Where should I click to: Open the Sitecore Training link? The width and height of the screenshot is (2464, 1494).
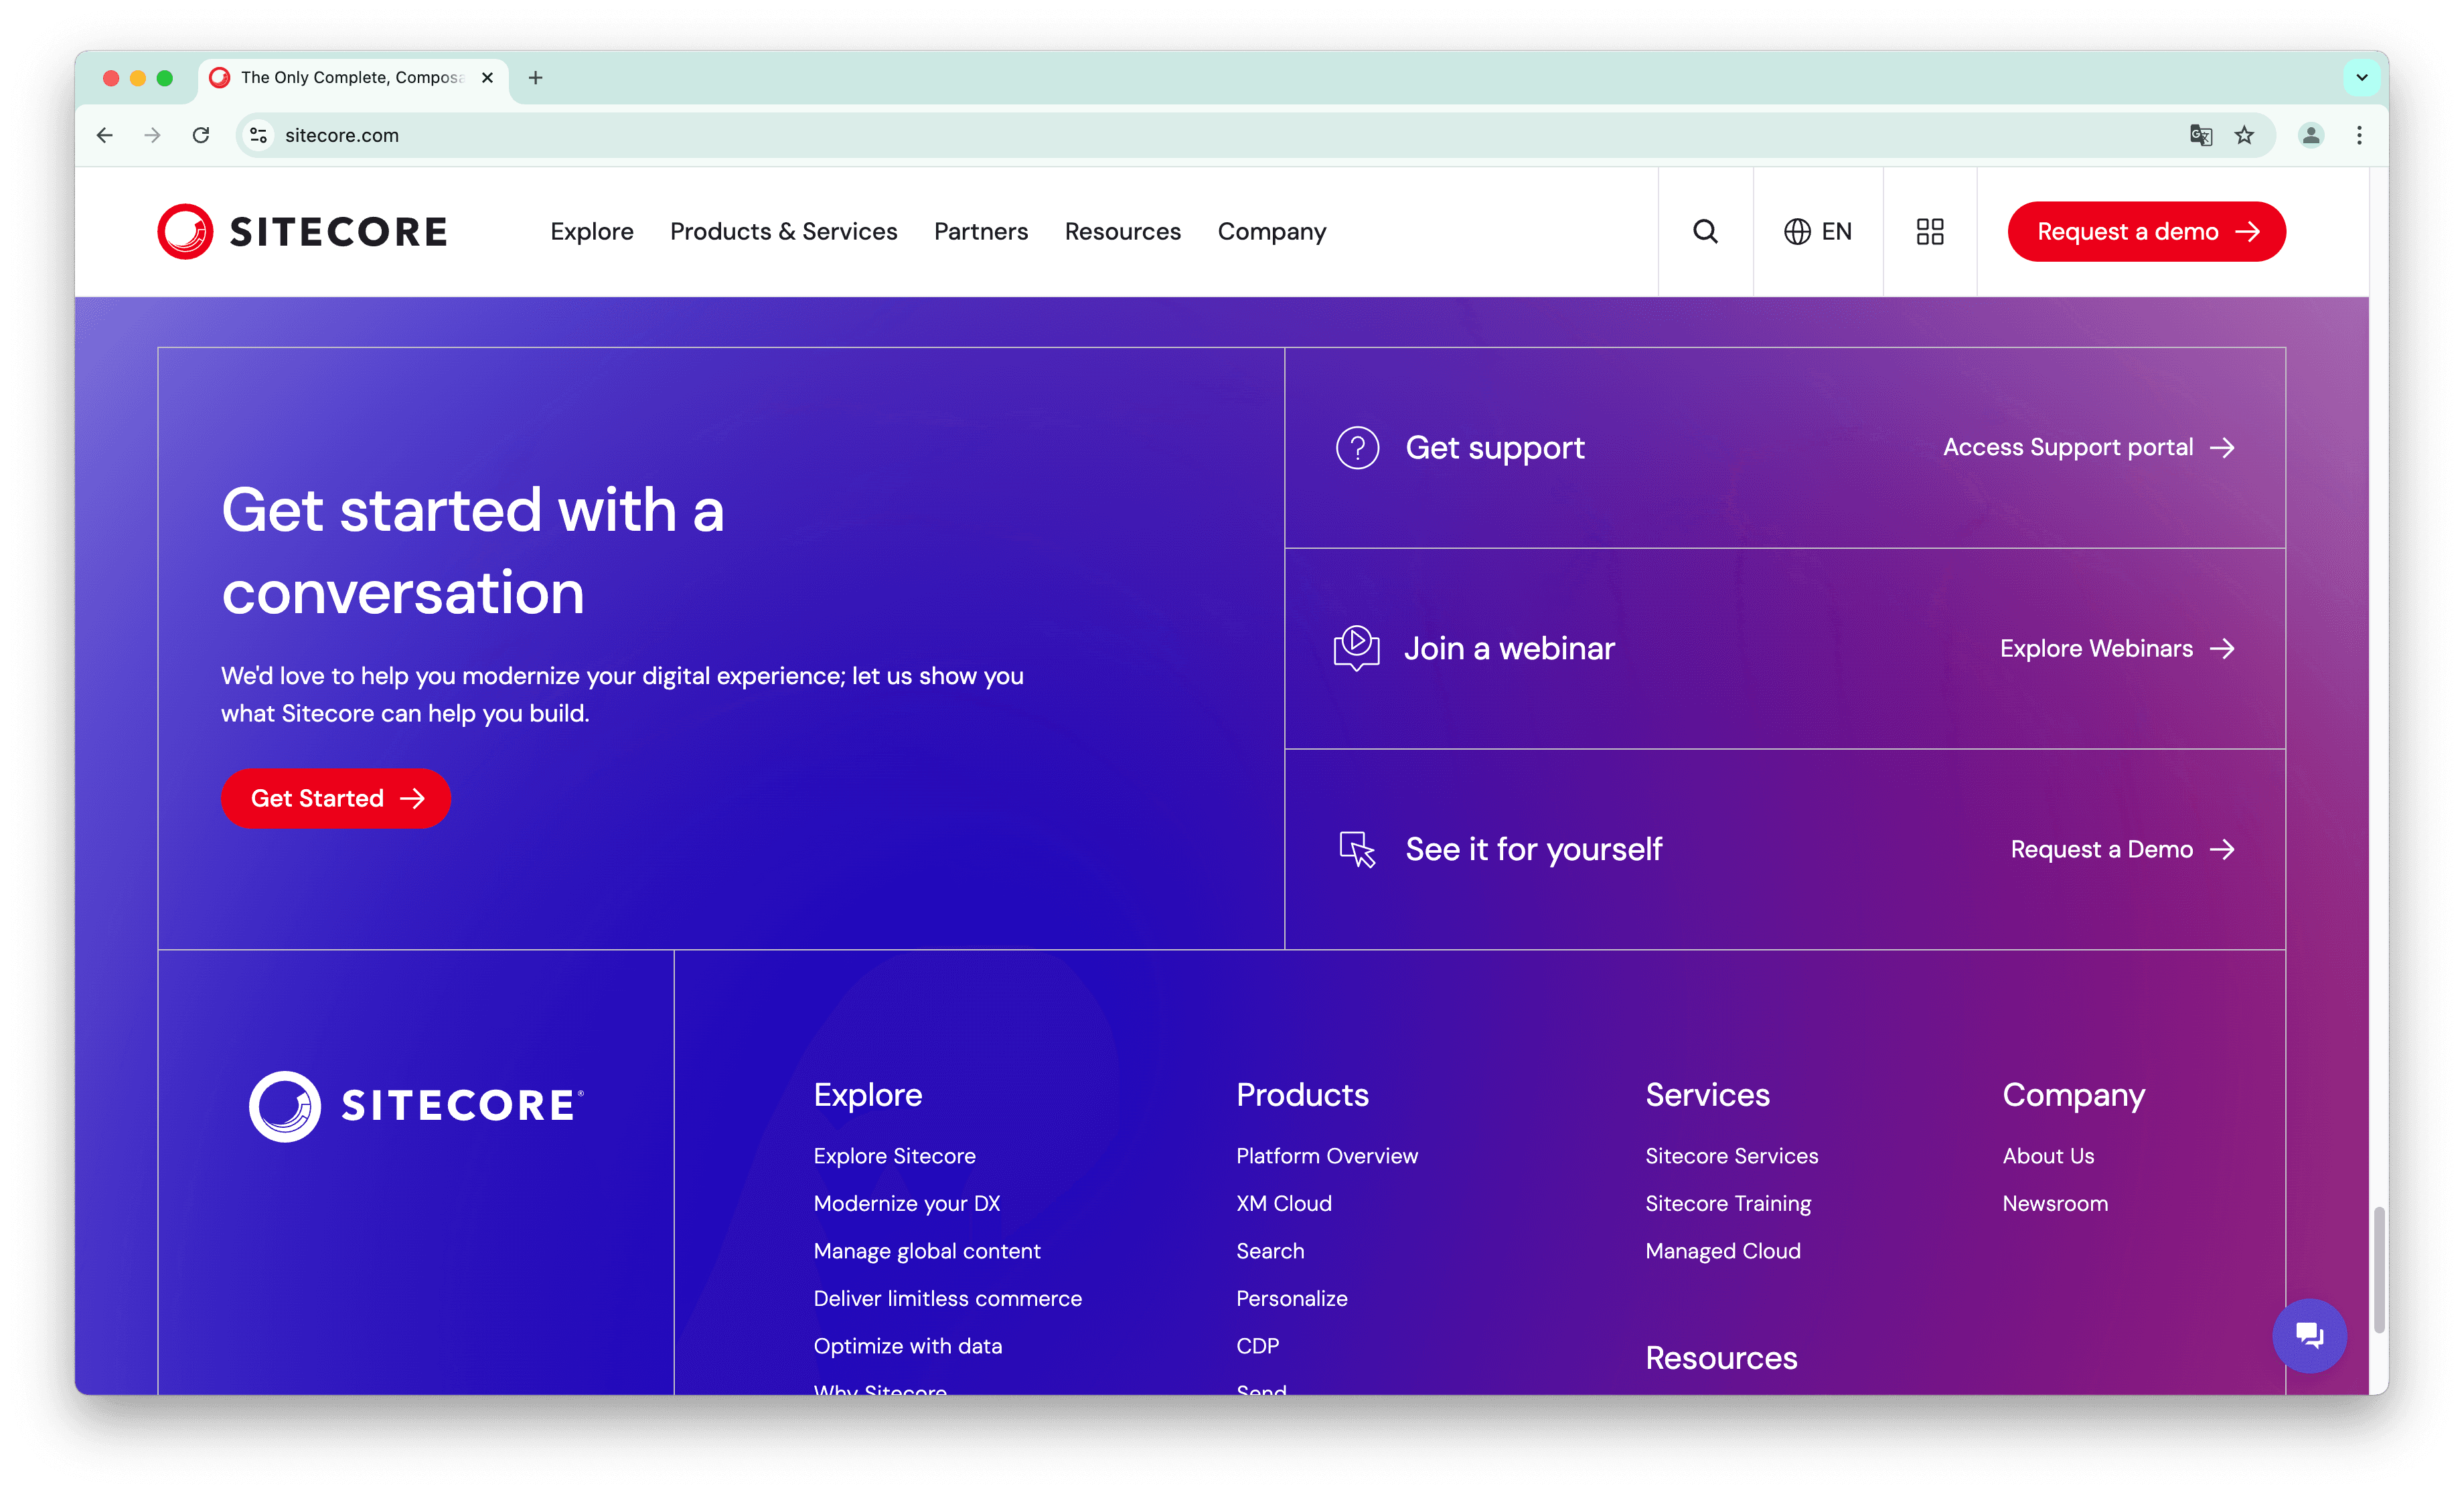point(1727,1204)
